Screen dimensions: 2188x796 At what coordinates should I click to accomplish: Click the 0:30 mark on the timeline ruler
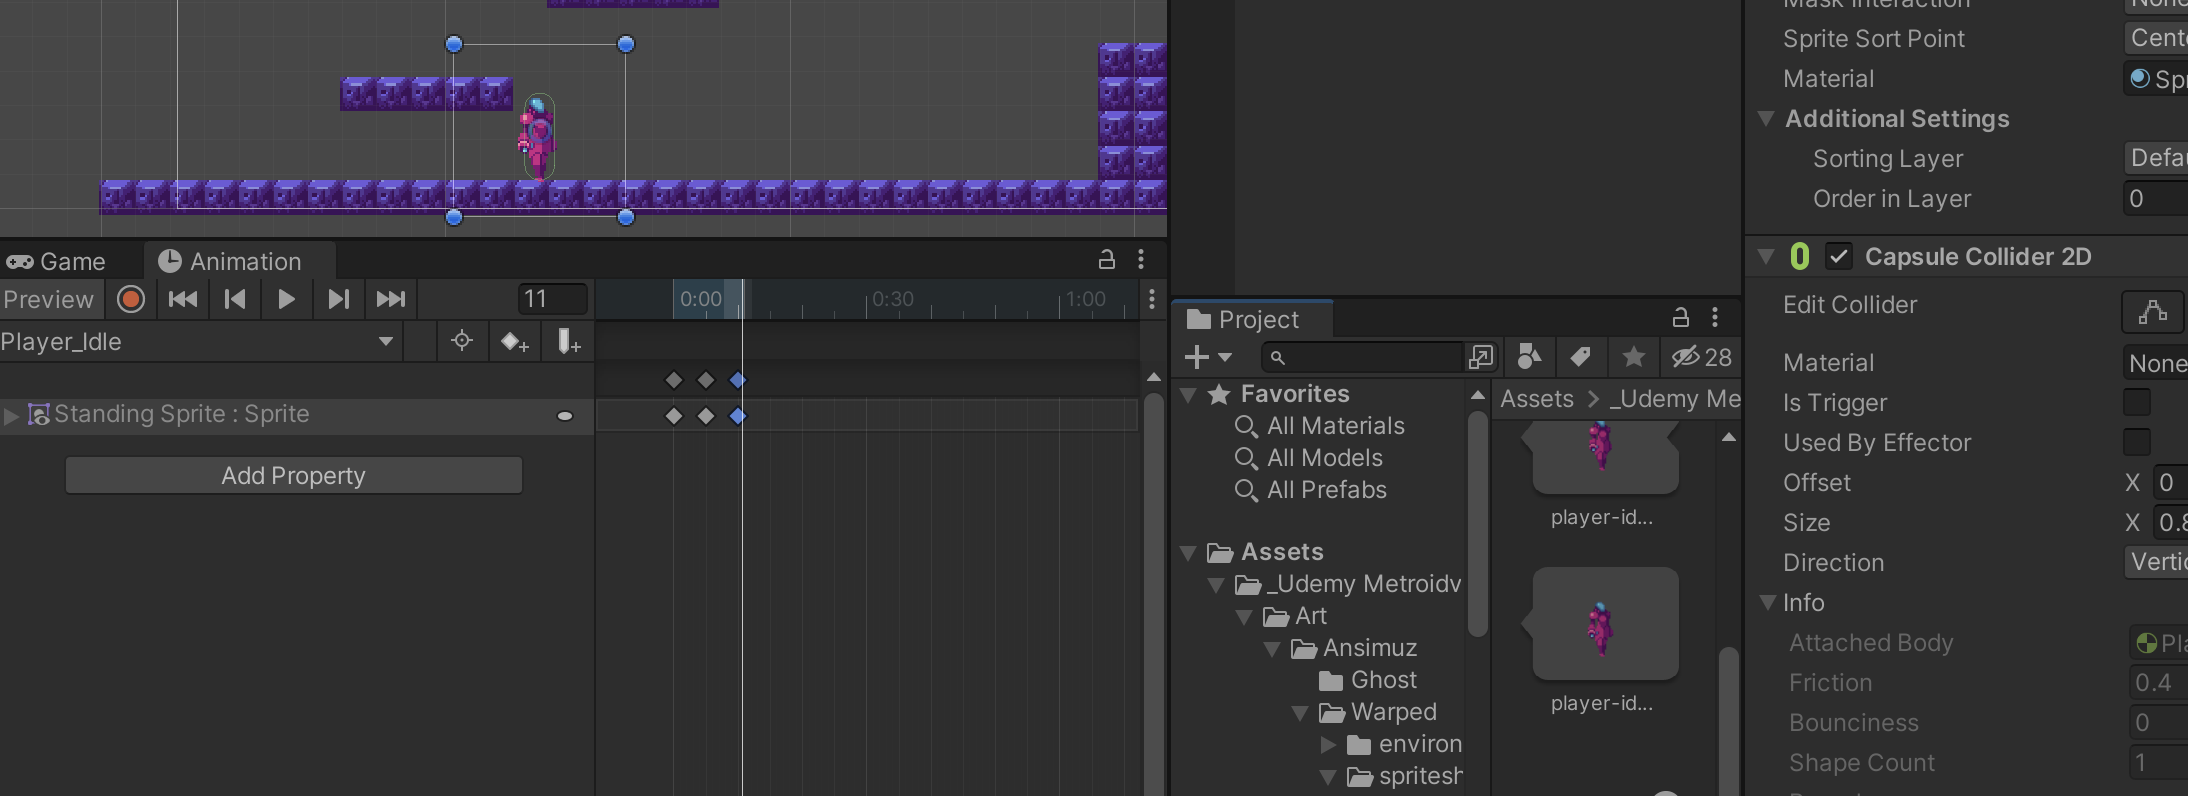(892, 299)
